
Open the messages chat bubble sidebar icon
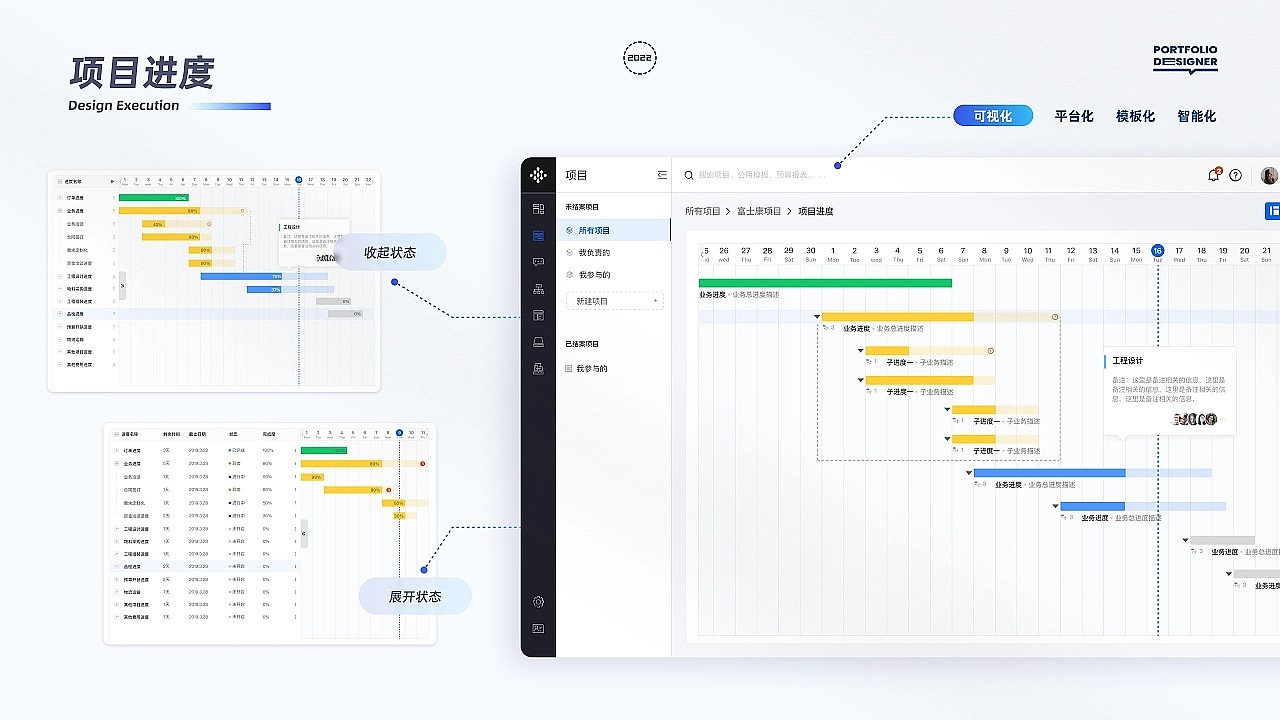point(538,262)
